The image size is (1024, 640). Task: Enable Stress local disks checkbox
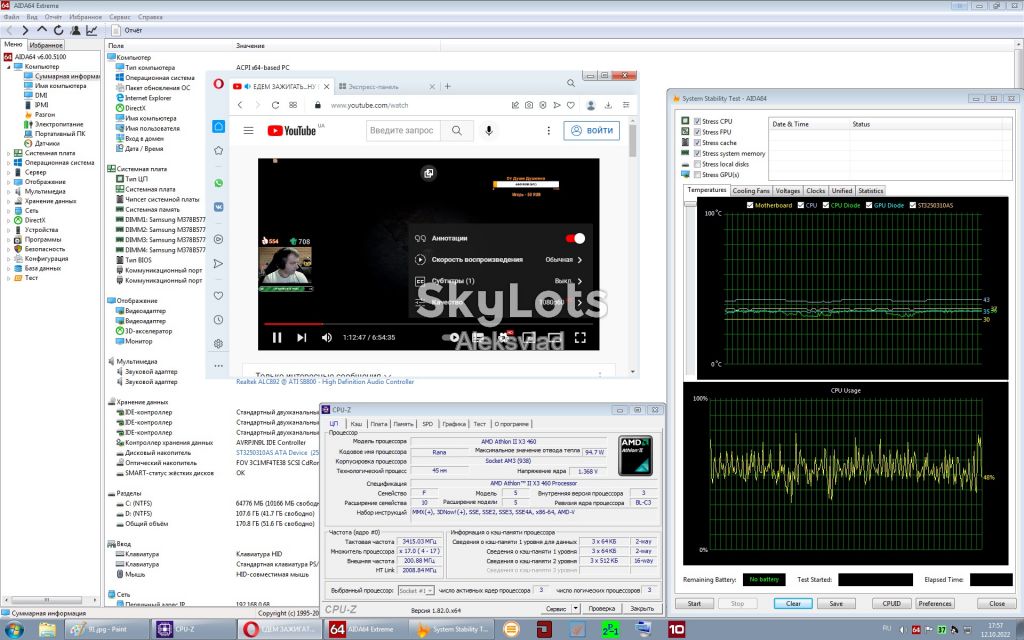[697, 164]
